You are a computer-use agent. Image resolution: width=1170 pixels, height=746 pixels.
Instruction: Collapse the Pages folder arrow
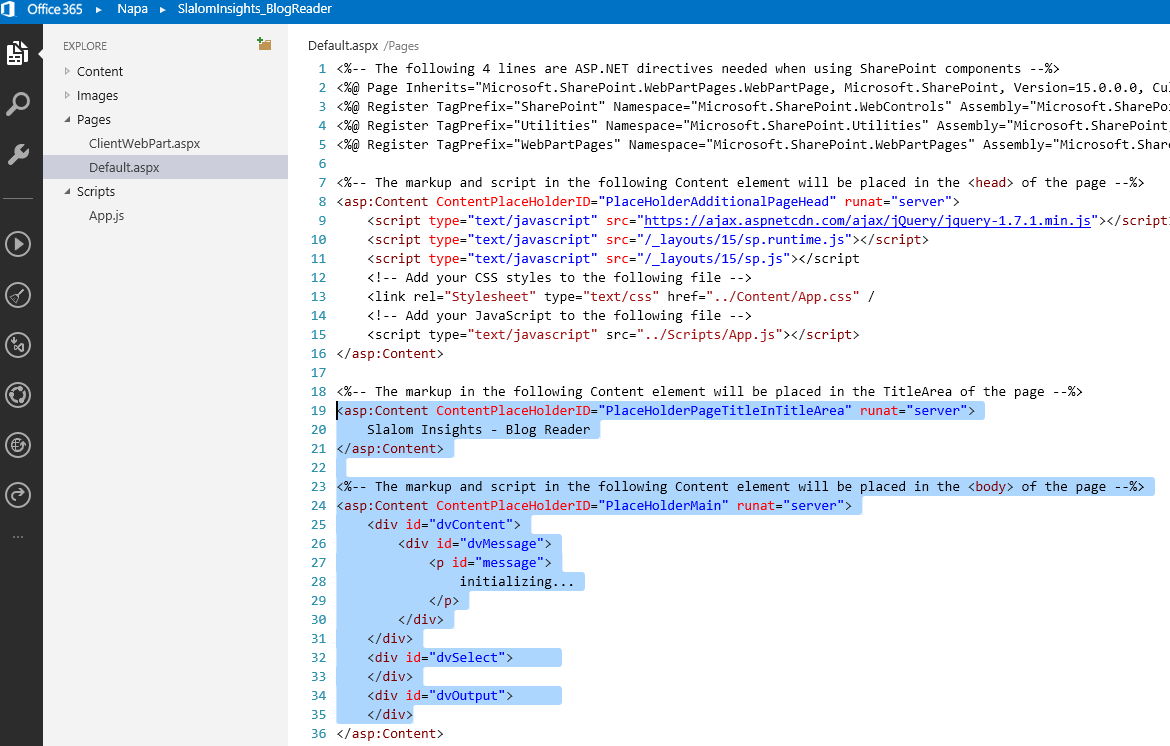tap(67, 119)
